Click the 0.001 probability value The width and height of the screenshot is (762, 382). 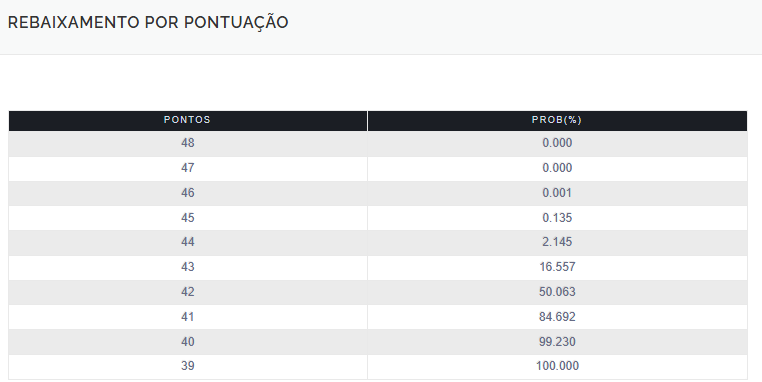[x=557, y=193]
